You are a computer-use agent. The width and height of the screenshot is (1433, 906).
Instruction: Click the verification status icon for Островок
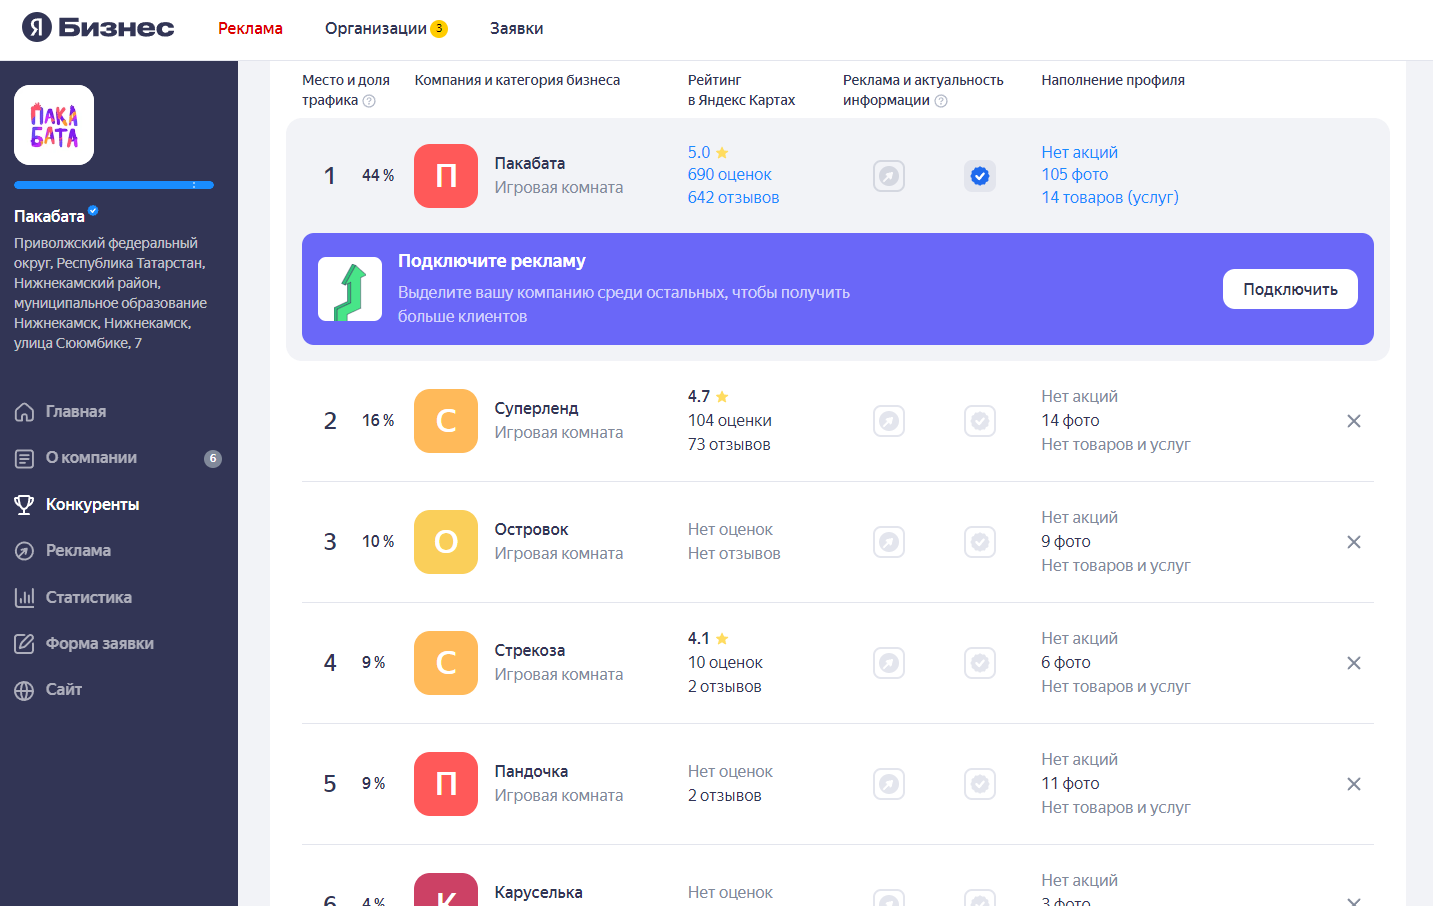coord(980,542)
